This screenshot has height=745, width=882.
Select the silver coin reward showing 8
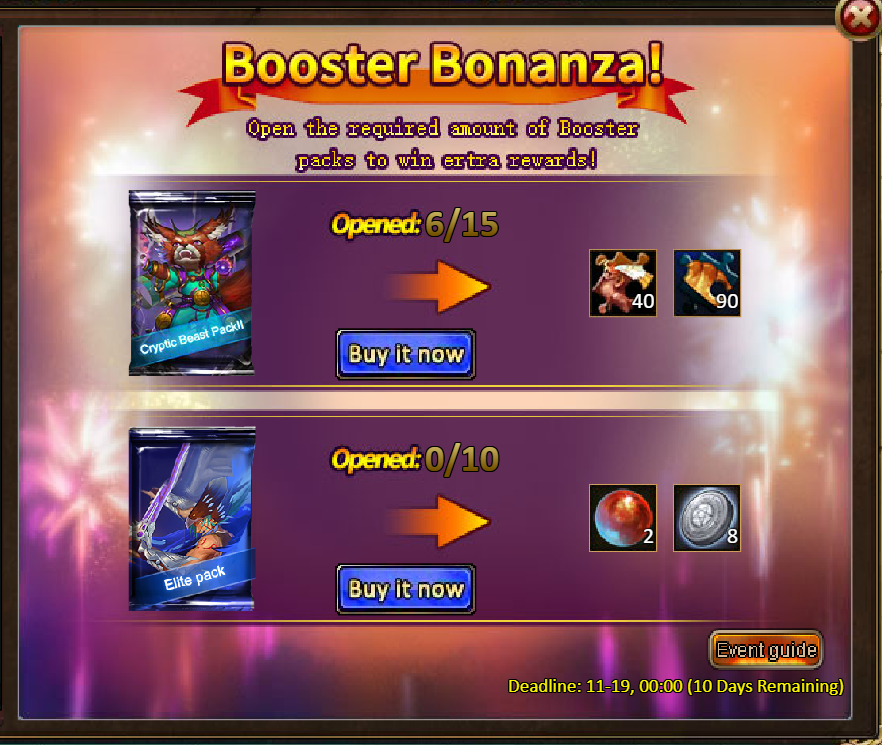707,518
